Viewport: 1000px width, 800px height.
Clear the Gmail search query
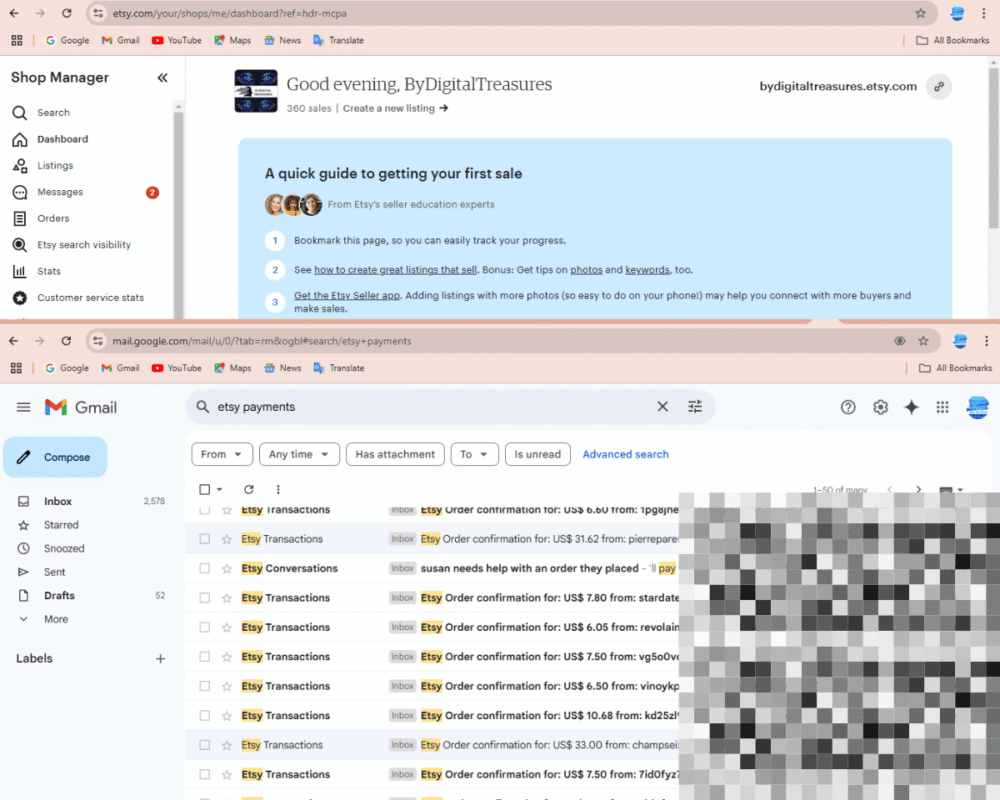663,406
